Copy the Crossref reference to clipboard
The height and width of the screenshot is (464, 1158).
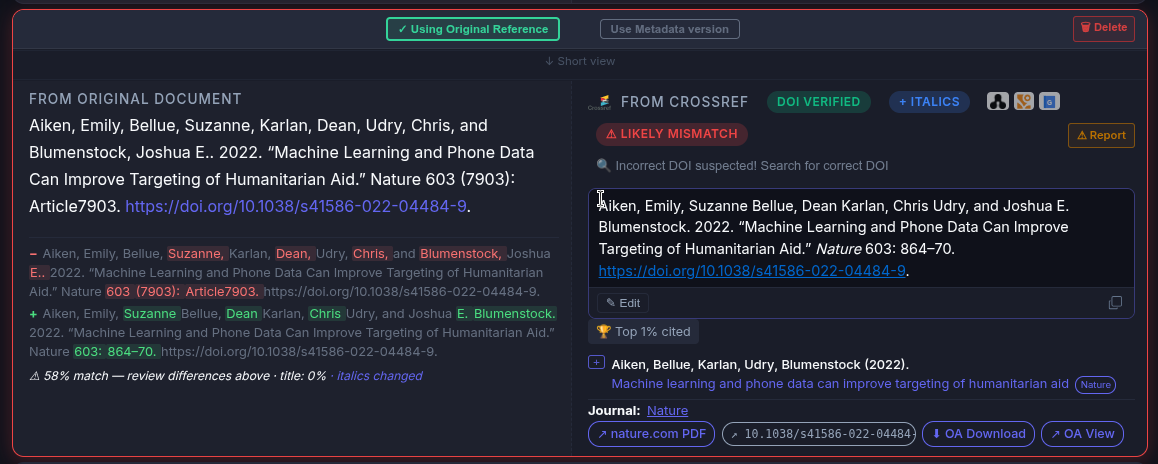click(1115, 303)
